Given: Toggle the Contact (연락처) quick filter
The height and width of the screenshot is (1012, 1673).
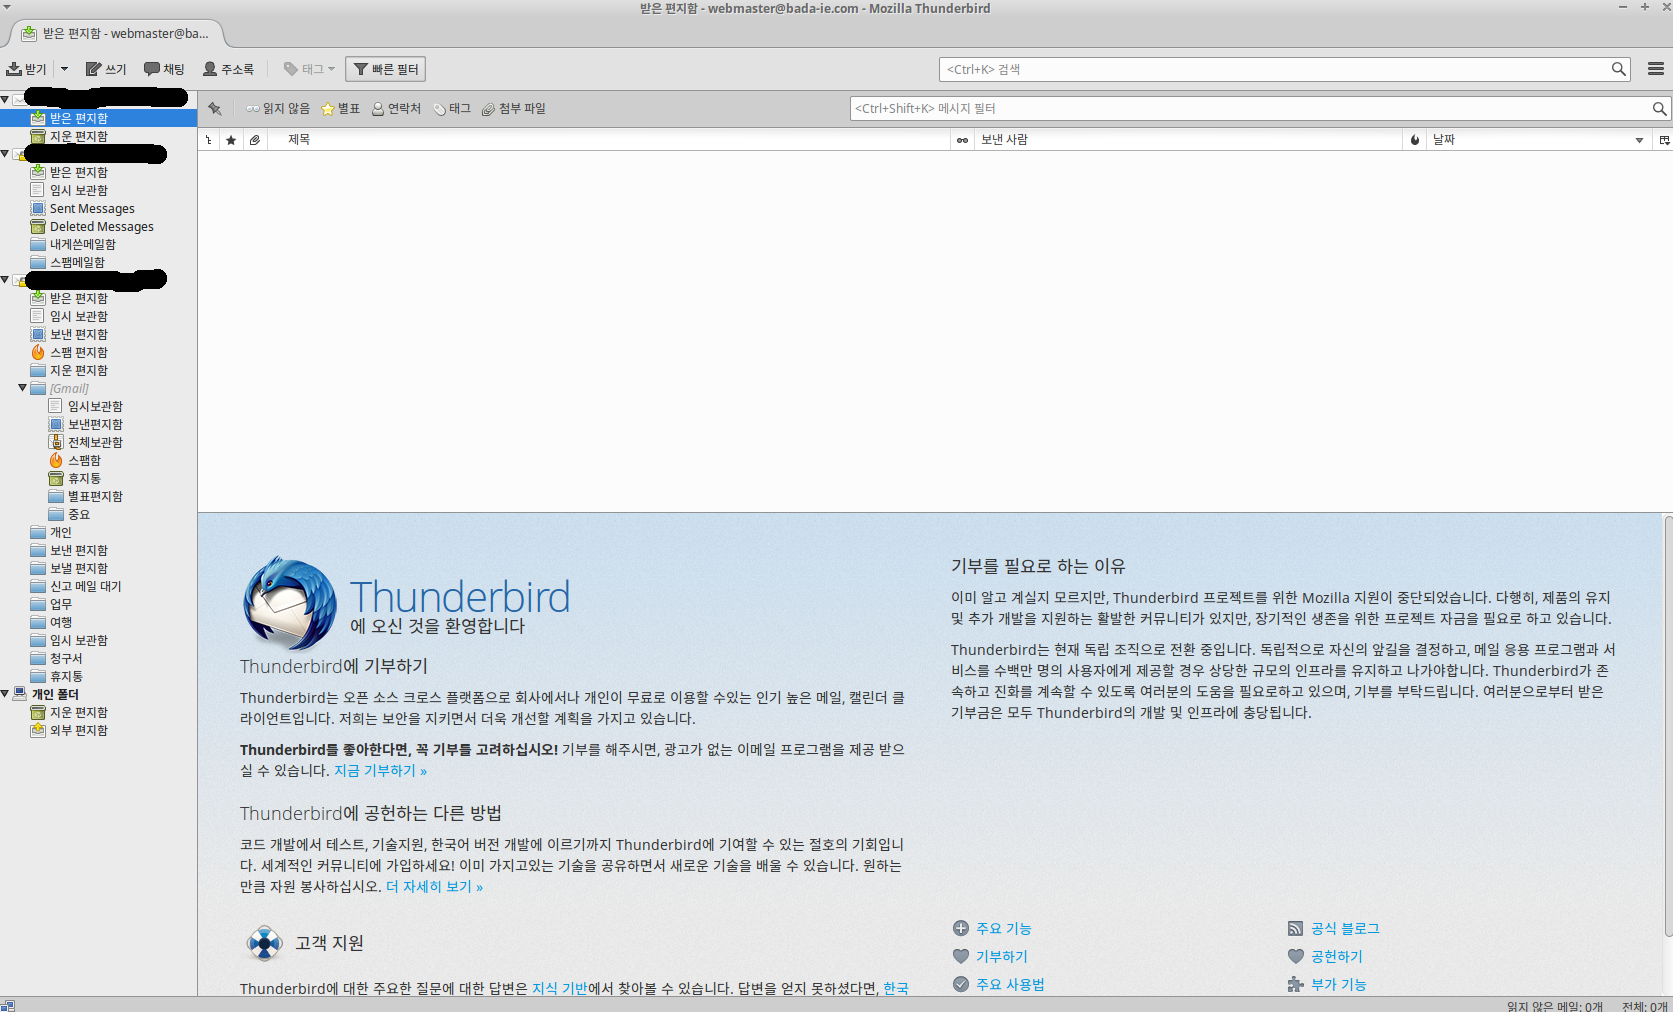Looking at the screenshot, I should coord(396,109).
